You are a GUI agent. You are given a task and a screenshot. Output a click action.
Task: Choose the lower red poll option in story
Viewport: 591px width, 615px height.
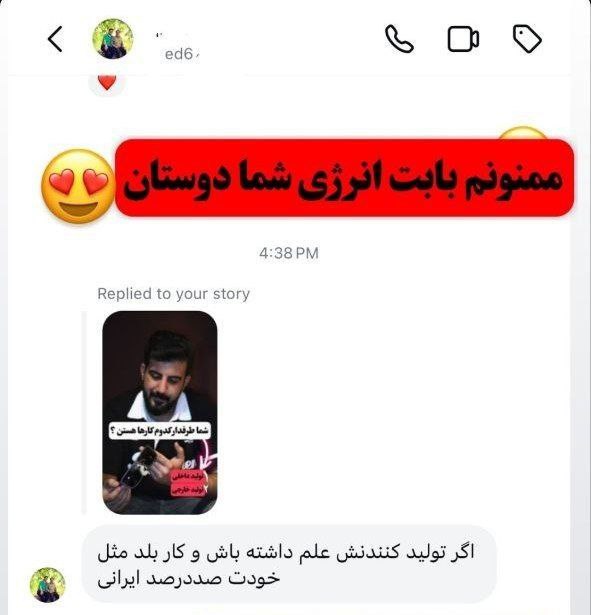(188, 490)
